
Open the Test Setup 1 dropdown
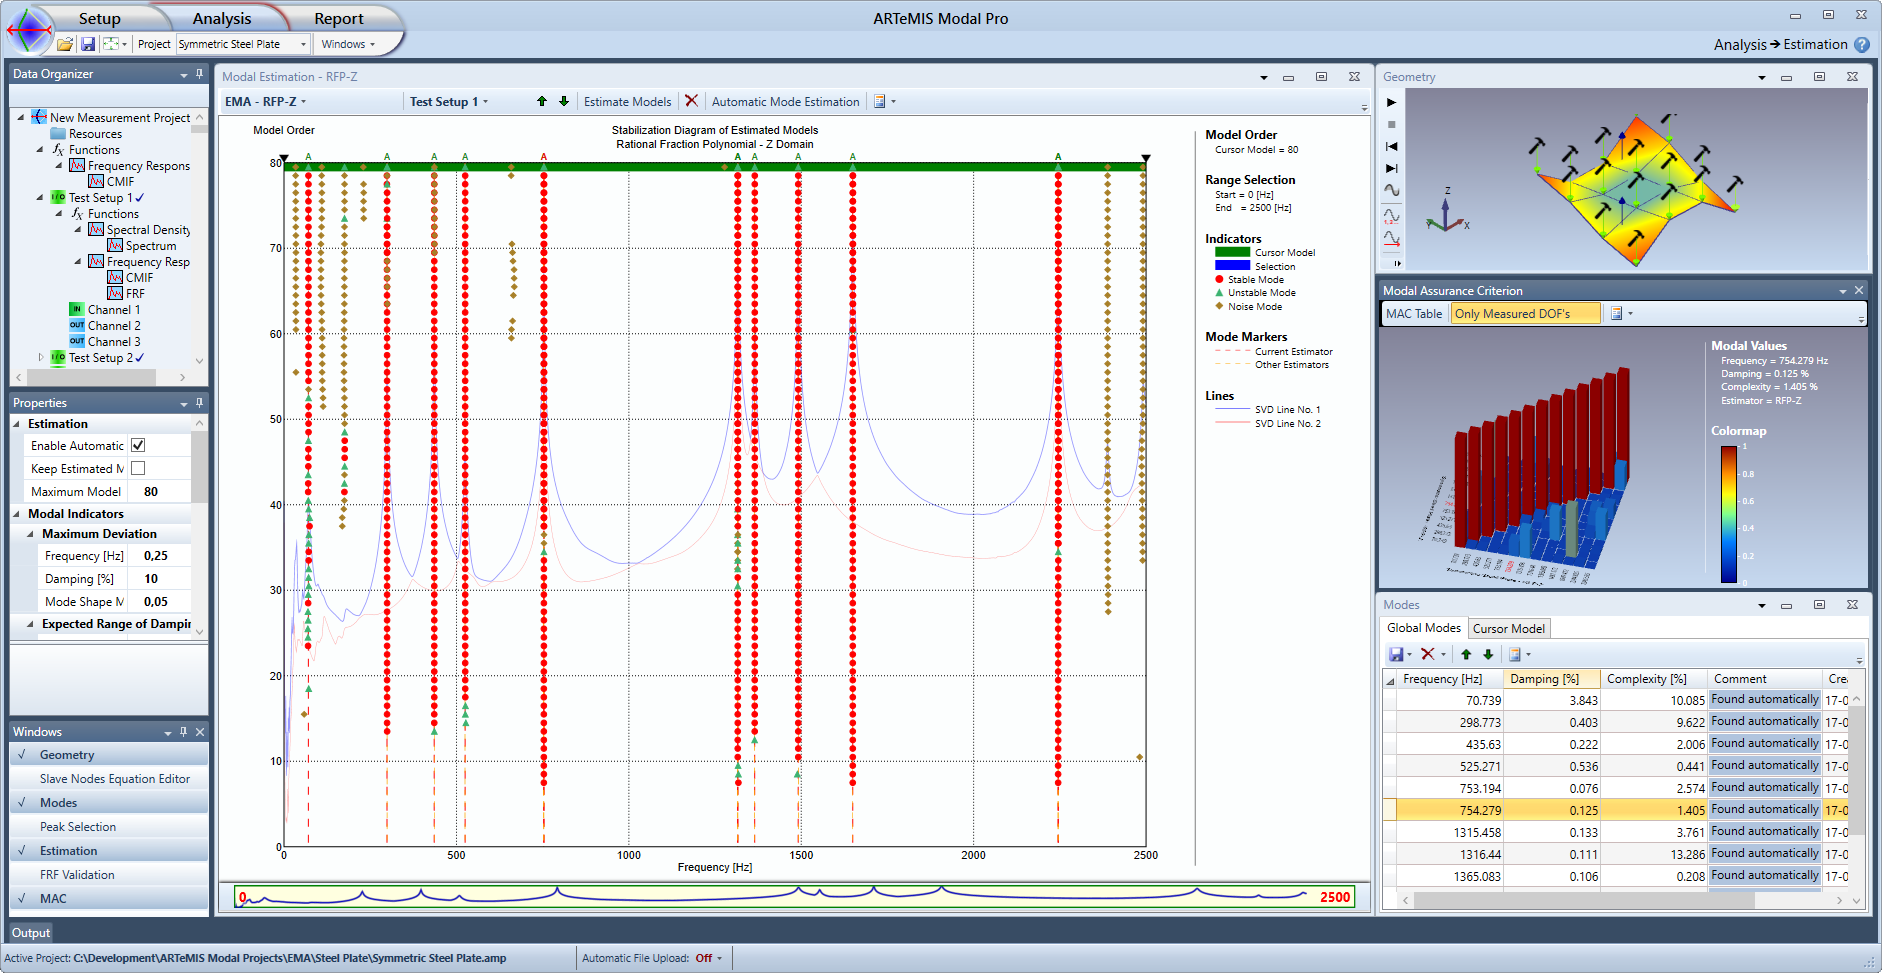point(448,101)
